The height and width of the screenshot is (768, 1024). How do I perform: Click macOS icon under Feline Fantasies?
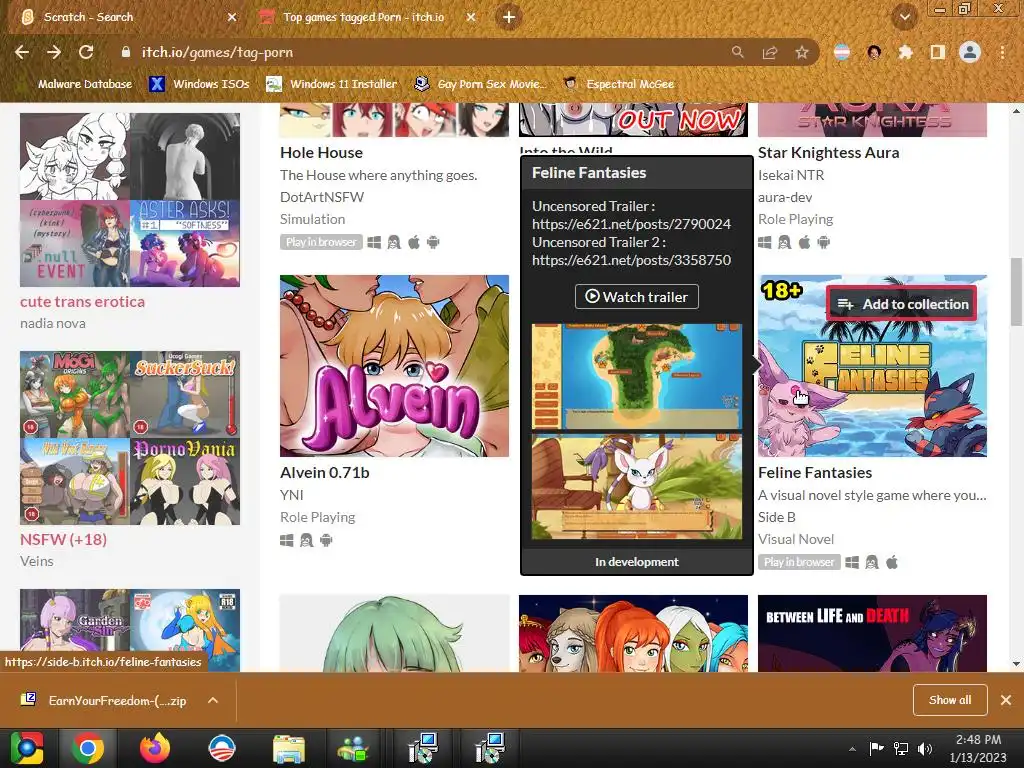891,562
